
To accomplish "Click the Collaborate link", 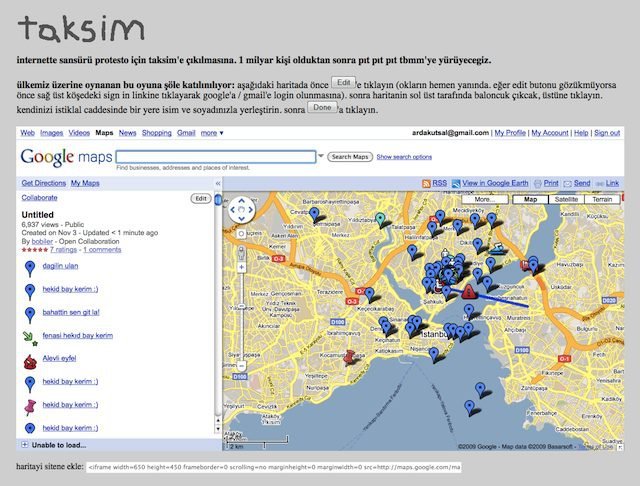I will pos(39,198).
